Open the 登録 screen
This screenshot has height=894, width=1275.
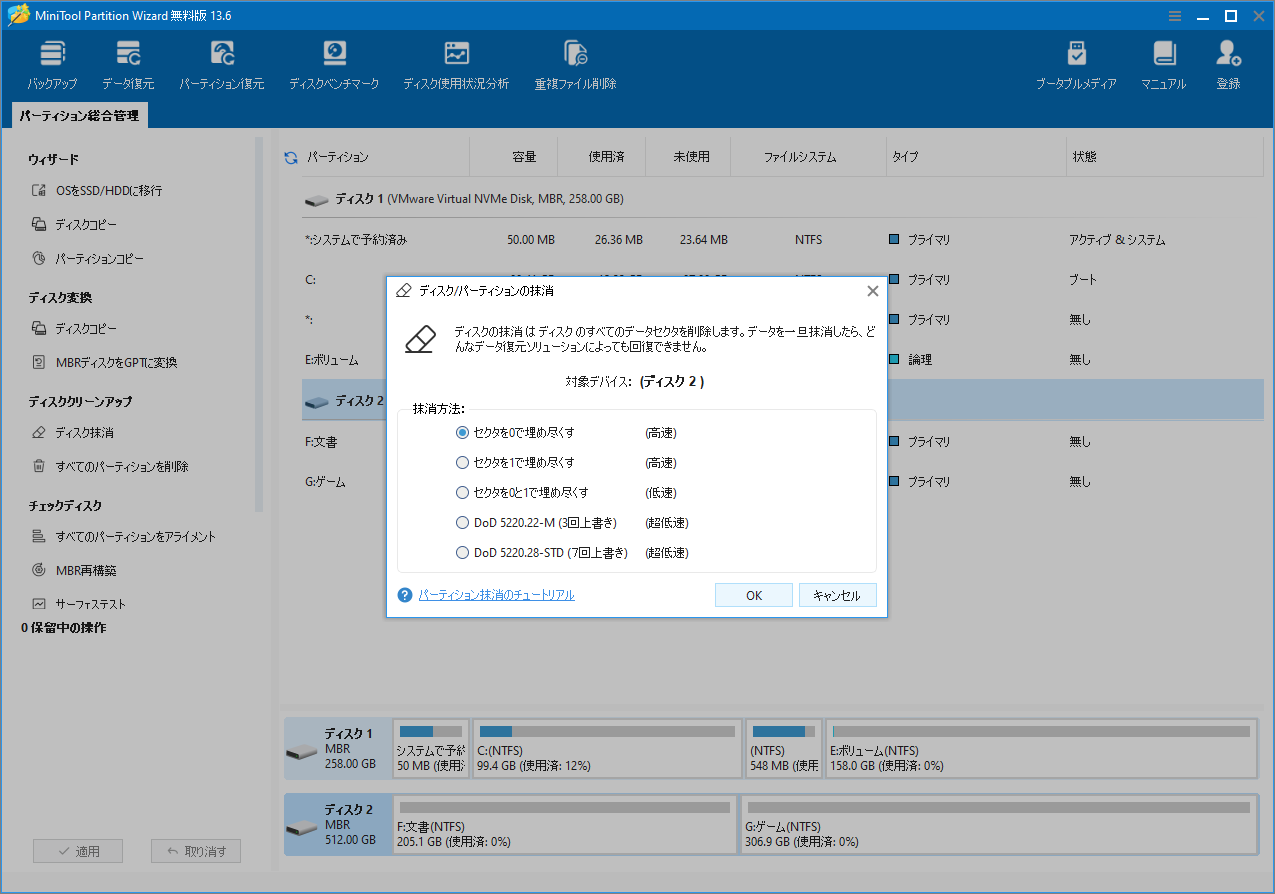[x=1227, y=62]
